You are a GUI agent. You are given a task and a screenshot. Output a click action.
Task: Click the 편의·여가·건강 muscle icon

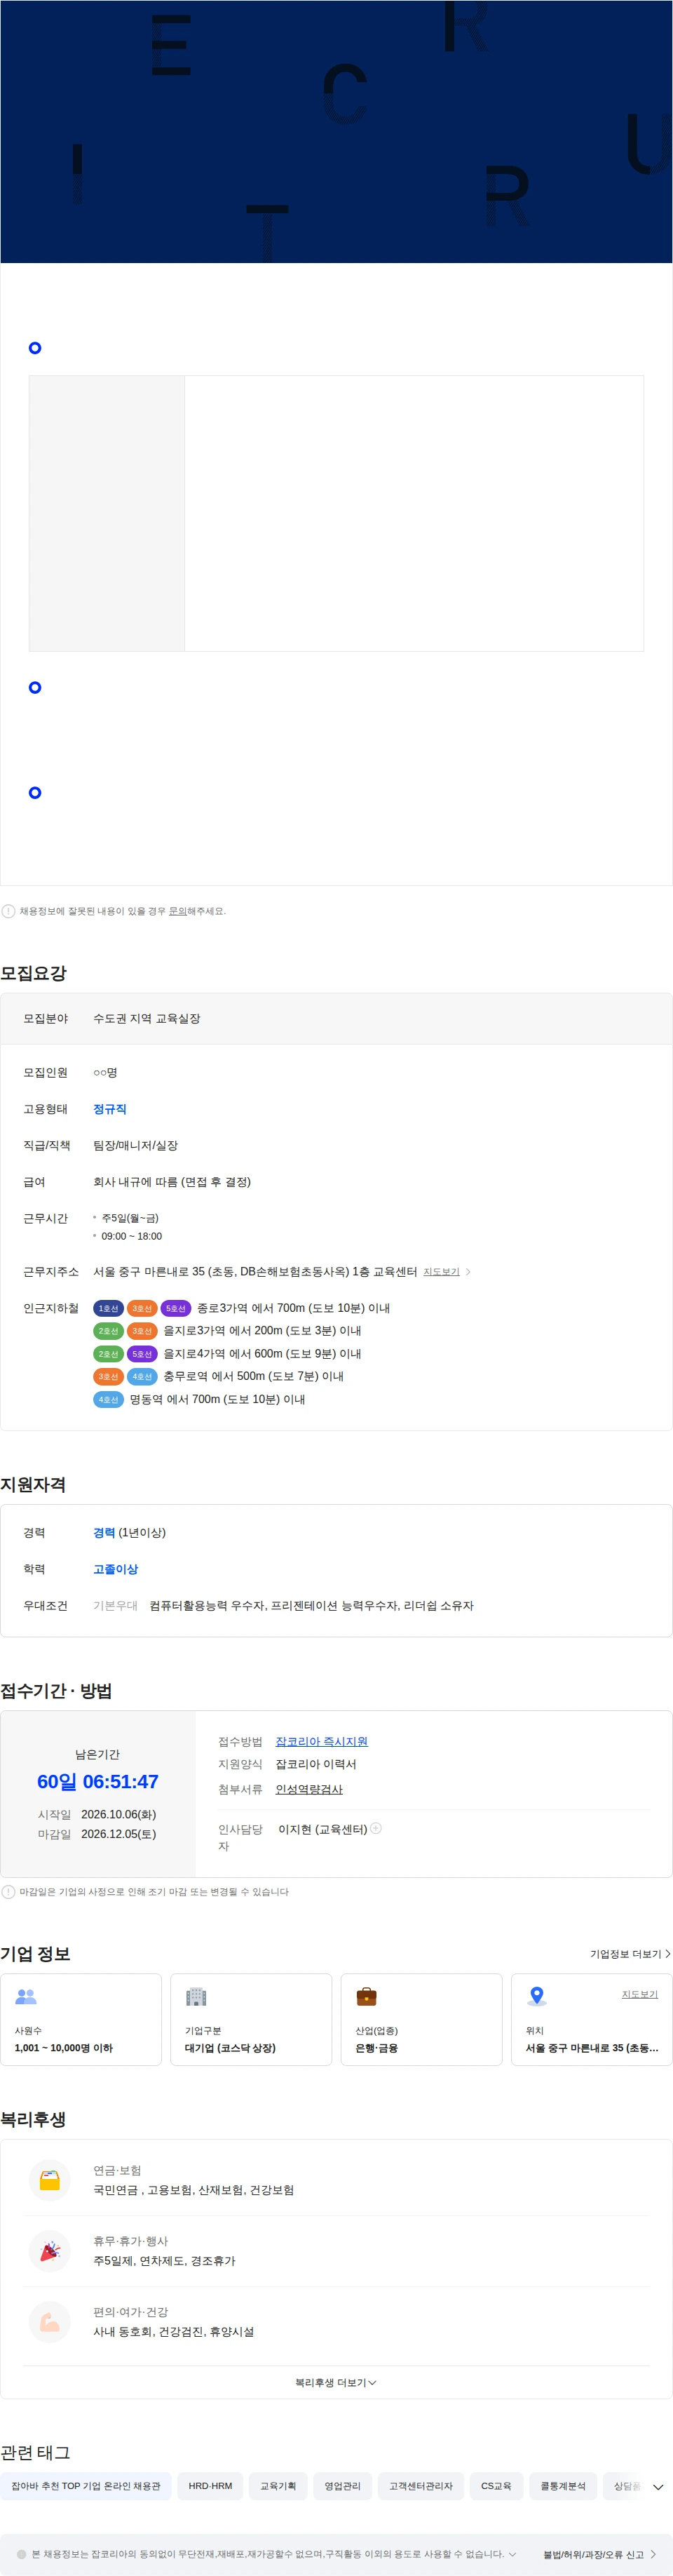pyautogui.click(x=50, y=2322)
